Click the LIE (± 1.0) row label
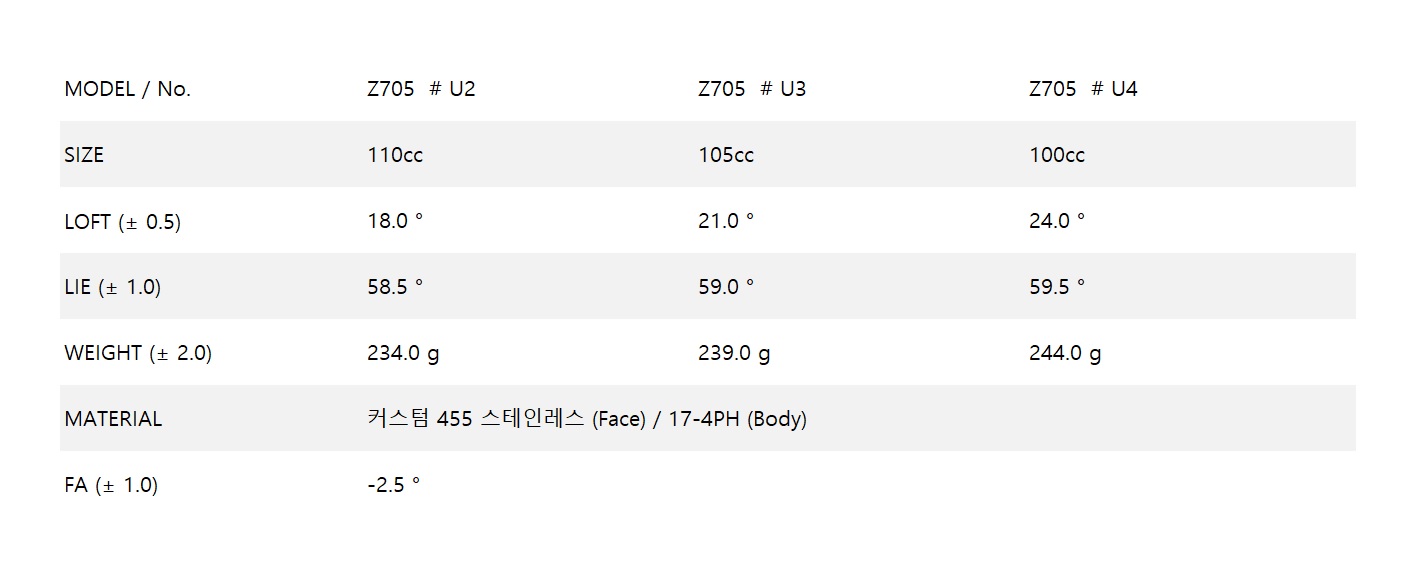Viewport: 1419px width, 574px height. coord(112,288)
